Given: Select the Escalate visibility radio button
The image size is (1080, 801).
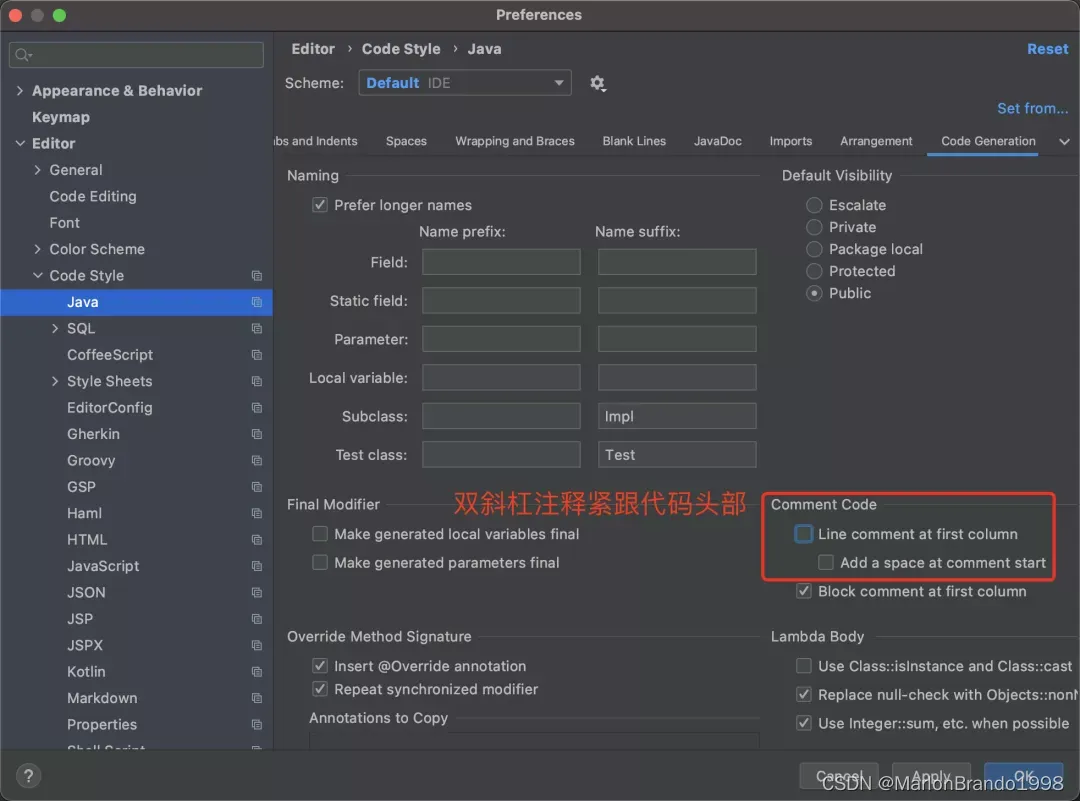Looking at the screenshot, I should pyautogui.click(x=814, y=205).
